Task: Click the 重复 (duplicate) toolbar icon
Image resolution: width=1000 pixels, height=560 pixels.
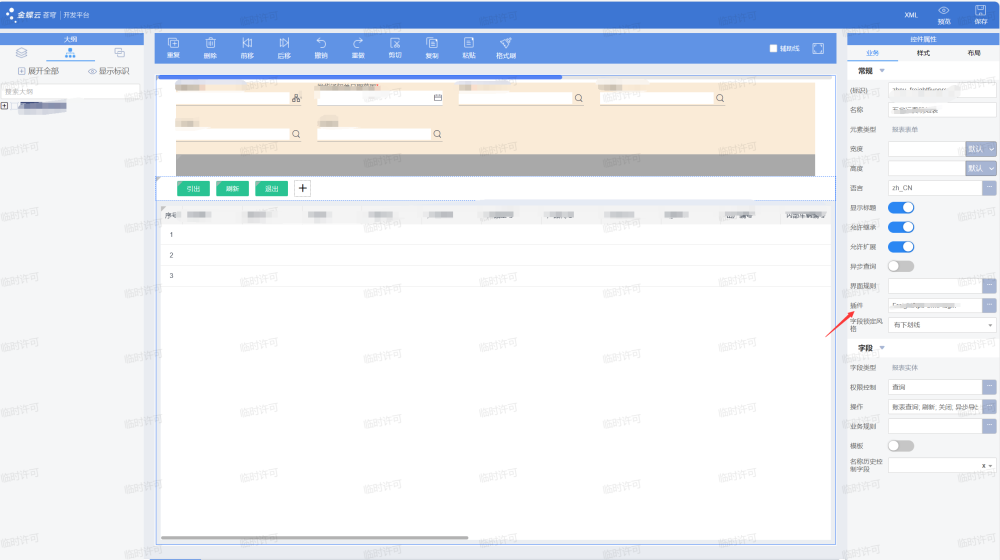Action: (x=173, y=43)
